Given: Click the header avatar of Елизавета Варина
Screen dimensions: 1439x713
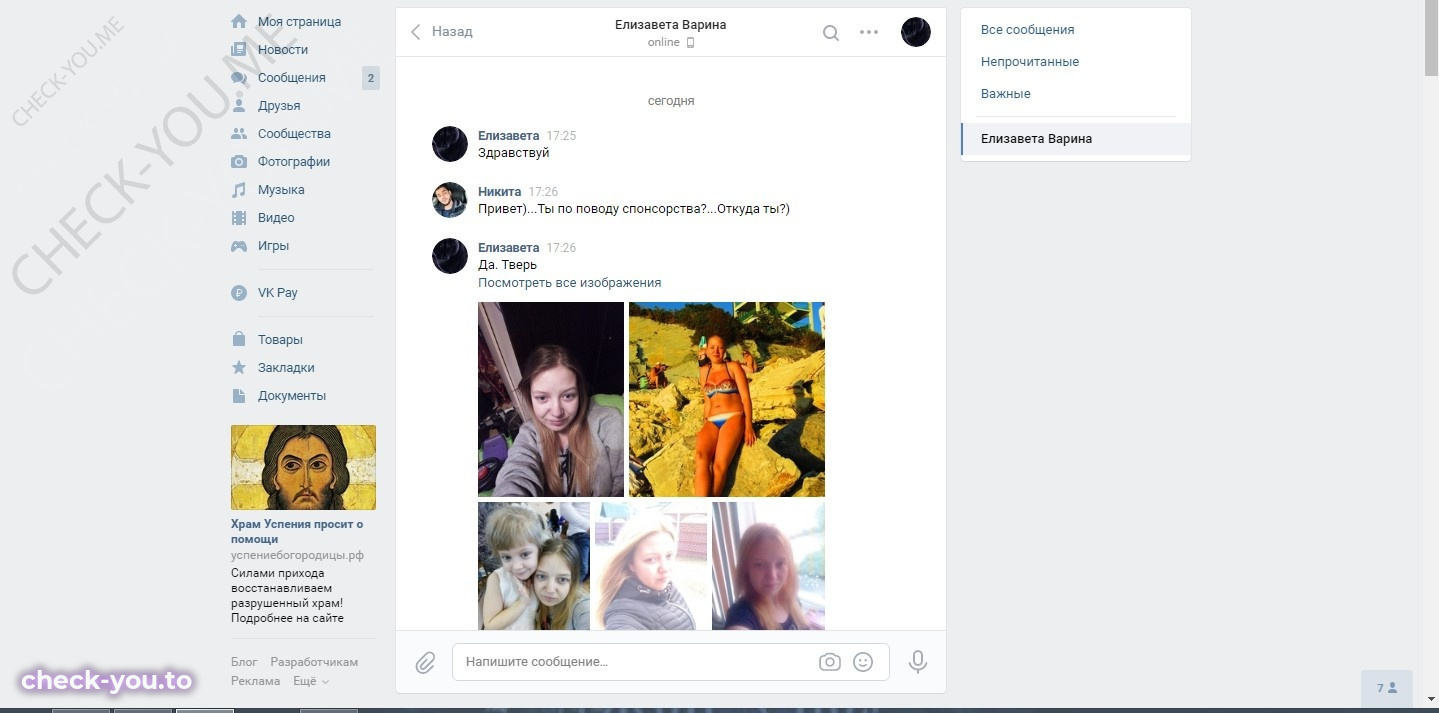Looking at the screenshot, I should coord(916,32).
